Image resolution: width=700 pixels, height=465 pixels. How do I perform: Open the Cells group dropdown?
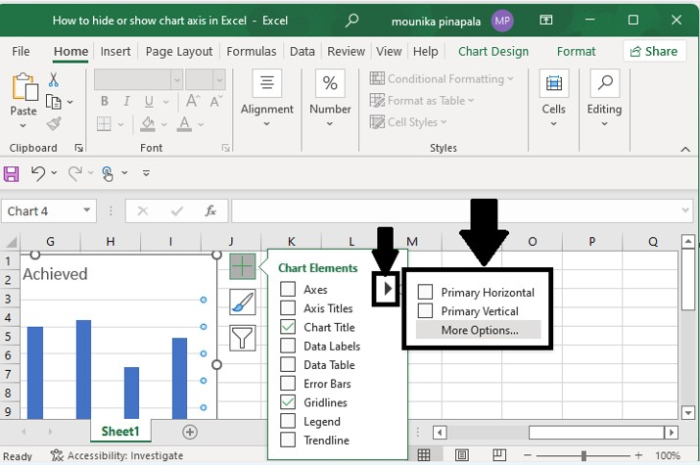pyautogui.click(x=554, y=124)
